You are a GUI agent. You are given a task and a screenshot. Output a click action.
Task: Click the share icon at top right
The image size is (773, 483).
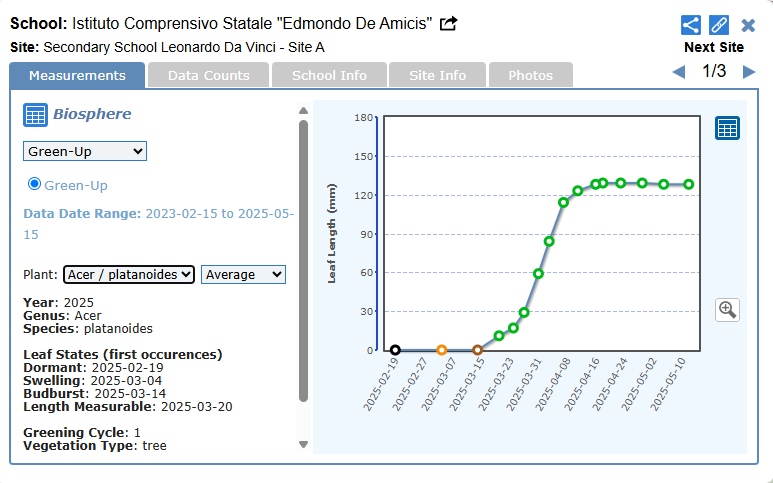coord(690,25)
